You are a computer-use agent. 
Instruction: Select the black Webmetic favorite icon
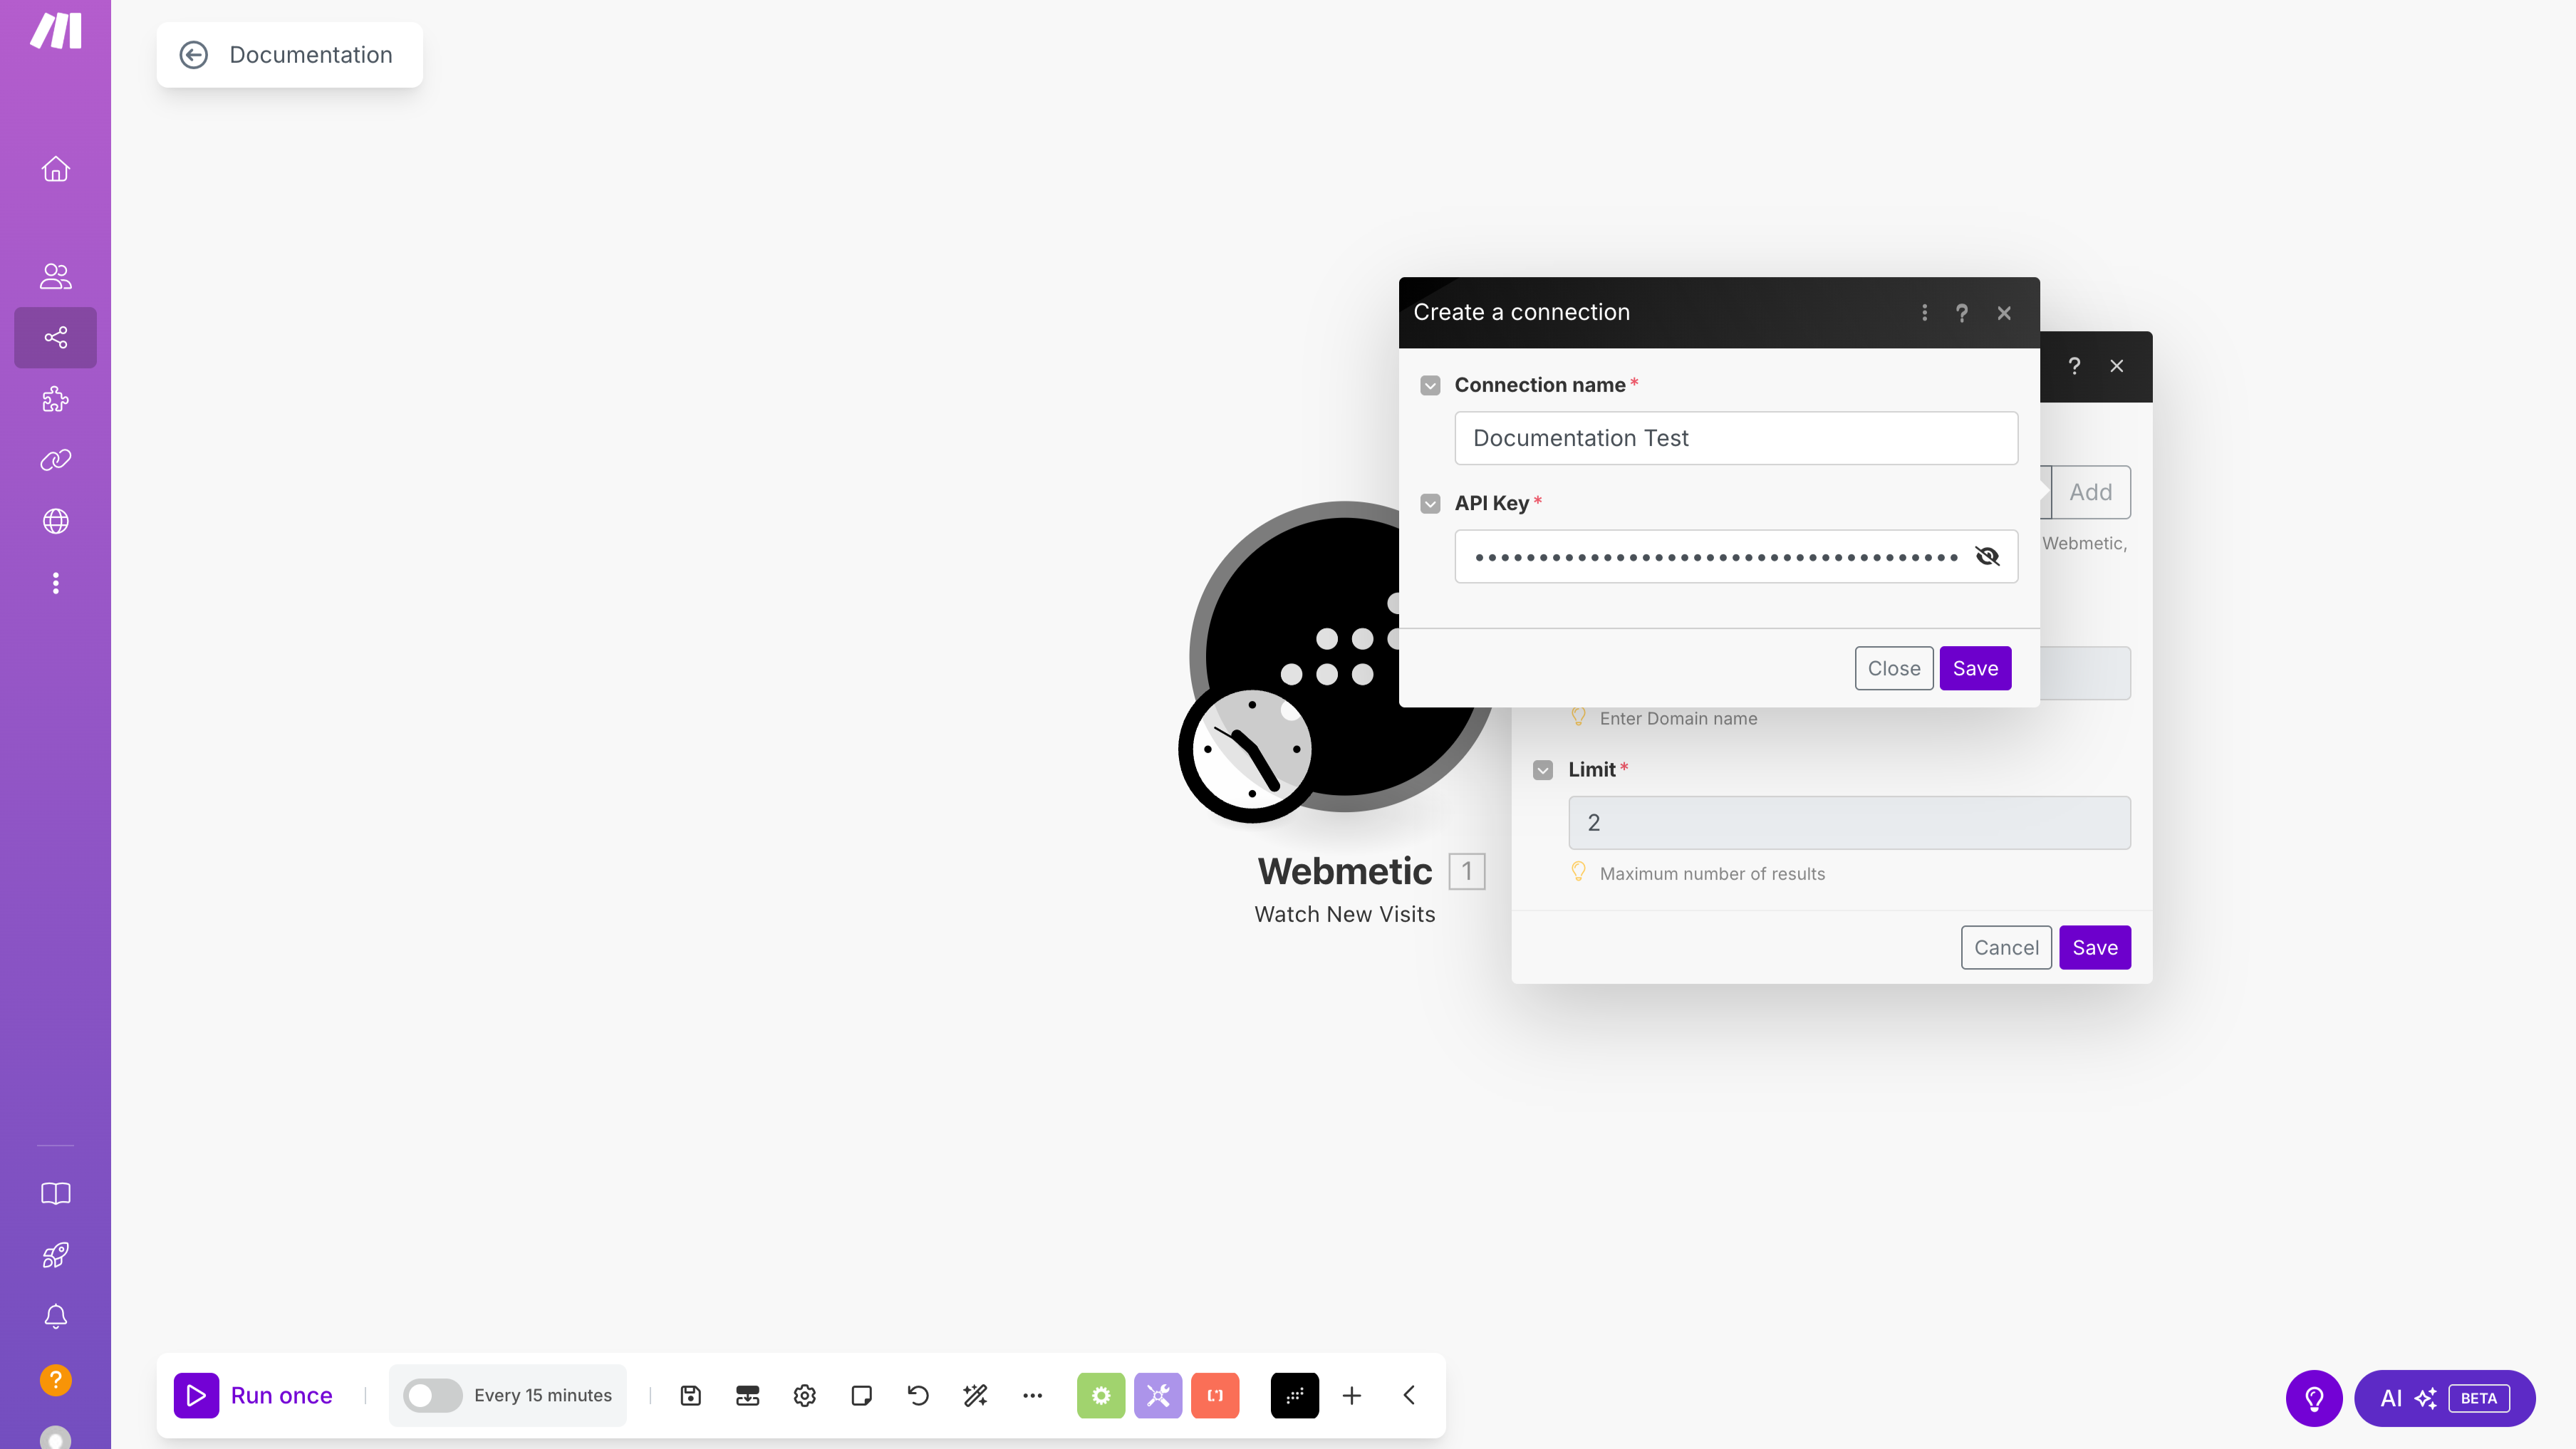pos(1295,1395)
